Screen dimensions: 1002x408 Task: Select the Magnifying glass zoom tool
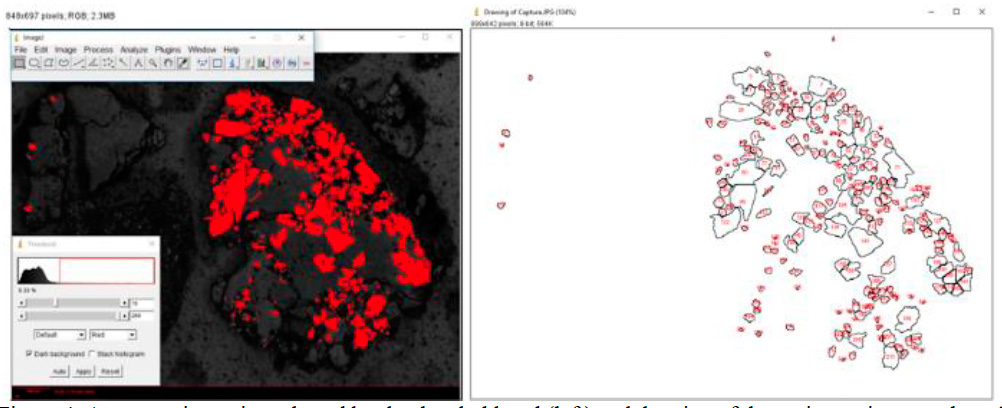153,62
